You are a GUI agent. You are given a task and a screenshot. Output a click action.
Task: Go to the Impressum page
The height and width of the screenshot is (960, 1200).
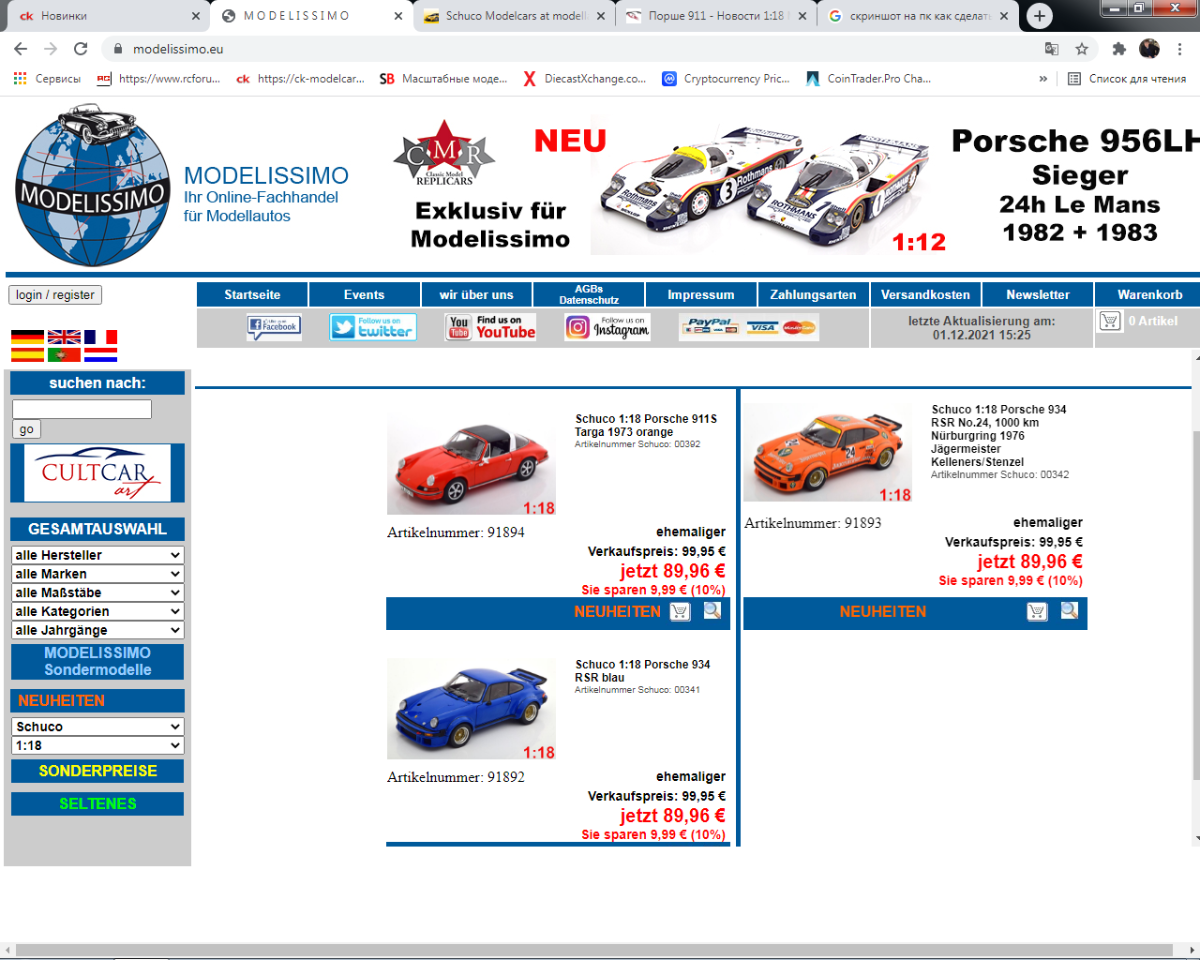(701, 295)
